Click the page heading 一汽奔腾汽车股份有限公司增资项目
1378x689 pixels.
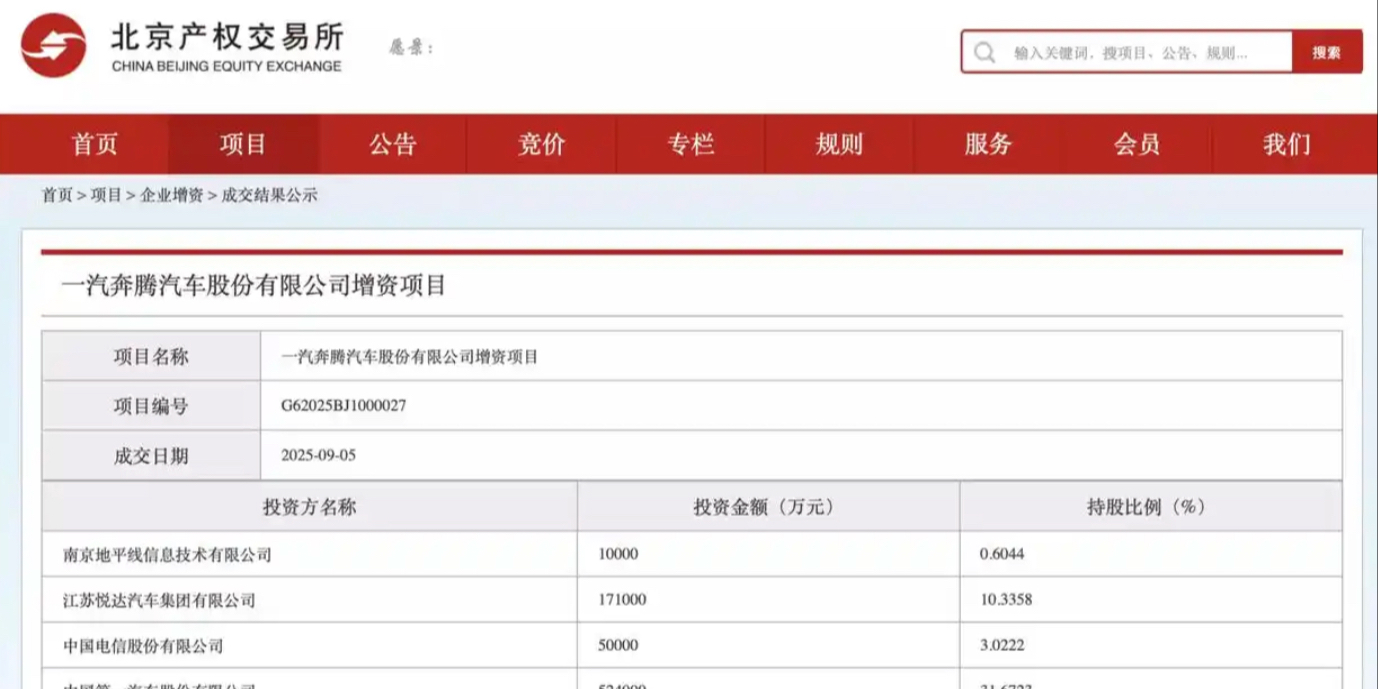[254, 287]
